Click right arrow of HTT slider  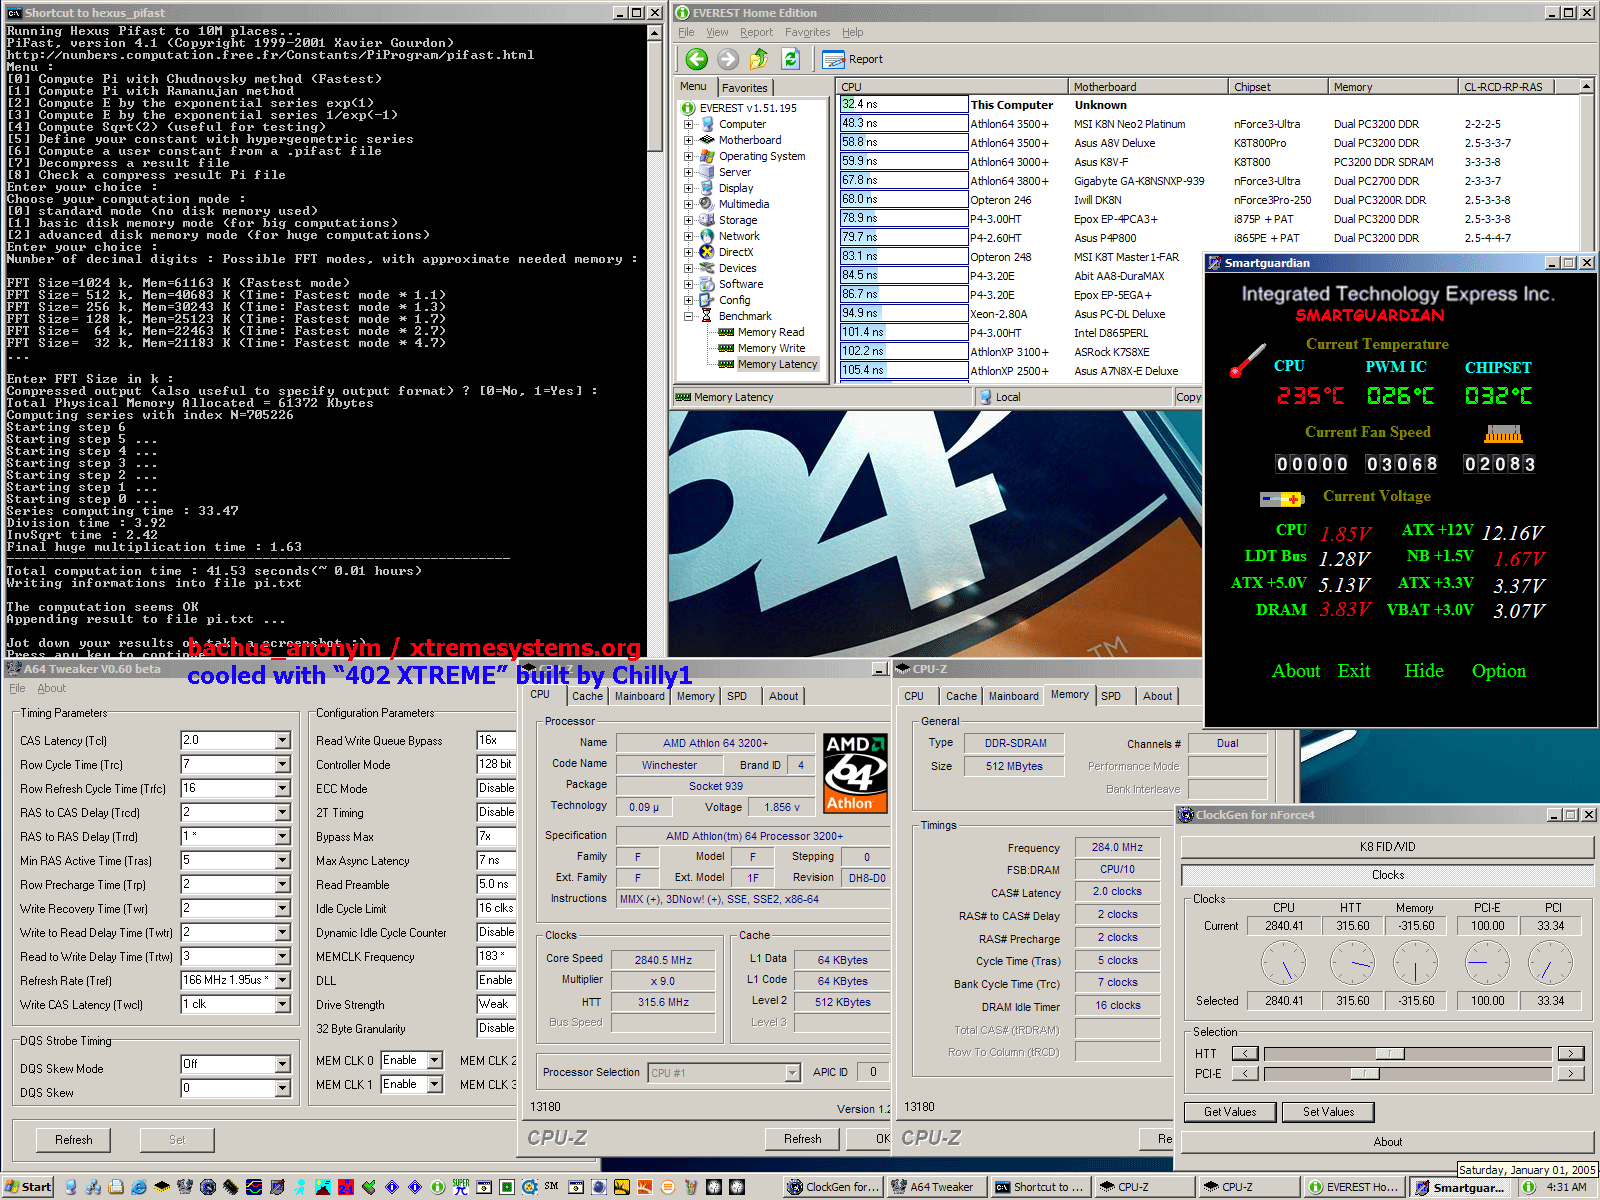click(x=1571, y=1053)
